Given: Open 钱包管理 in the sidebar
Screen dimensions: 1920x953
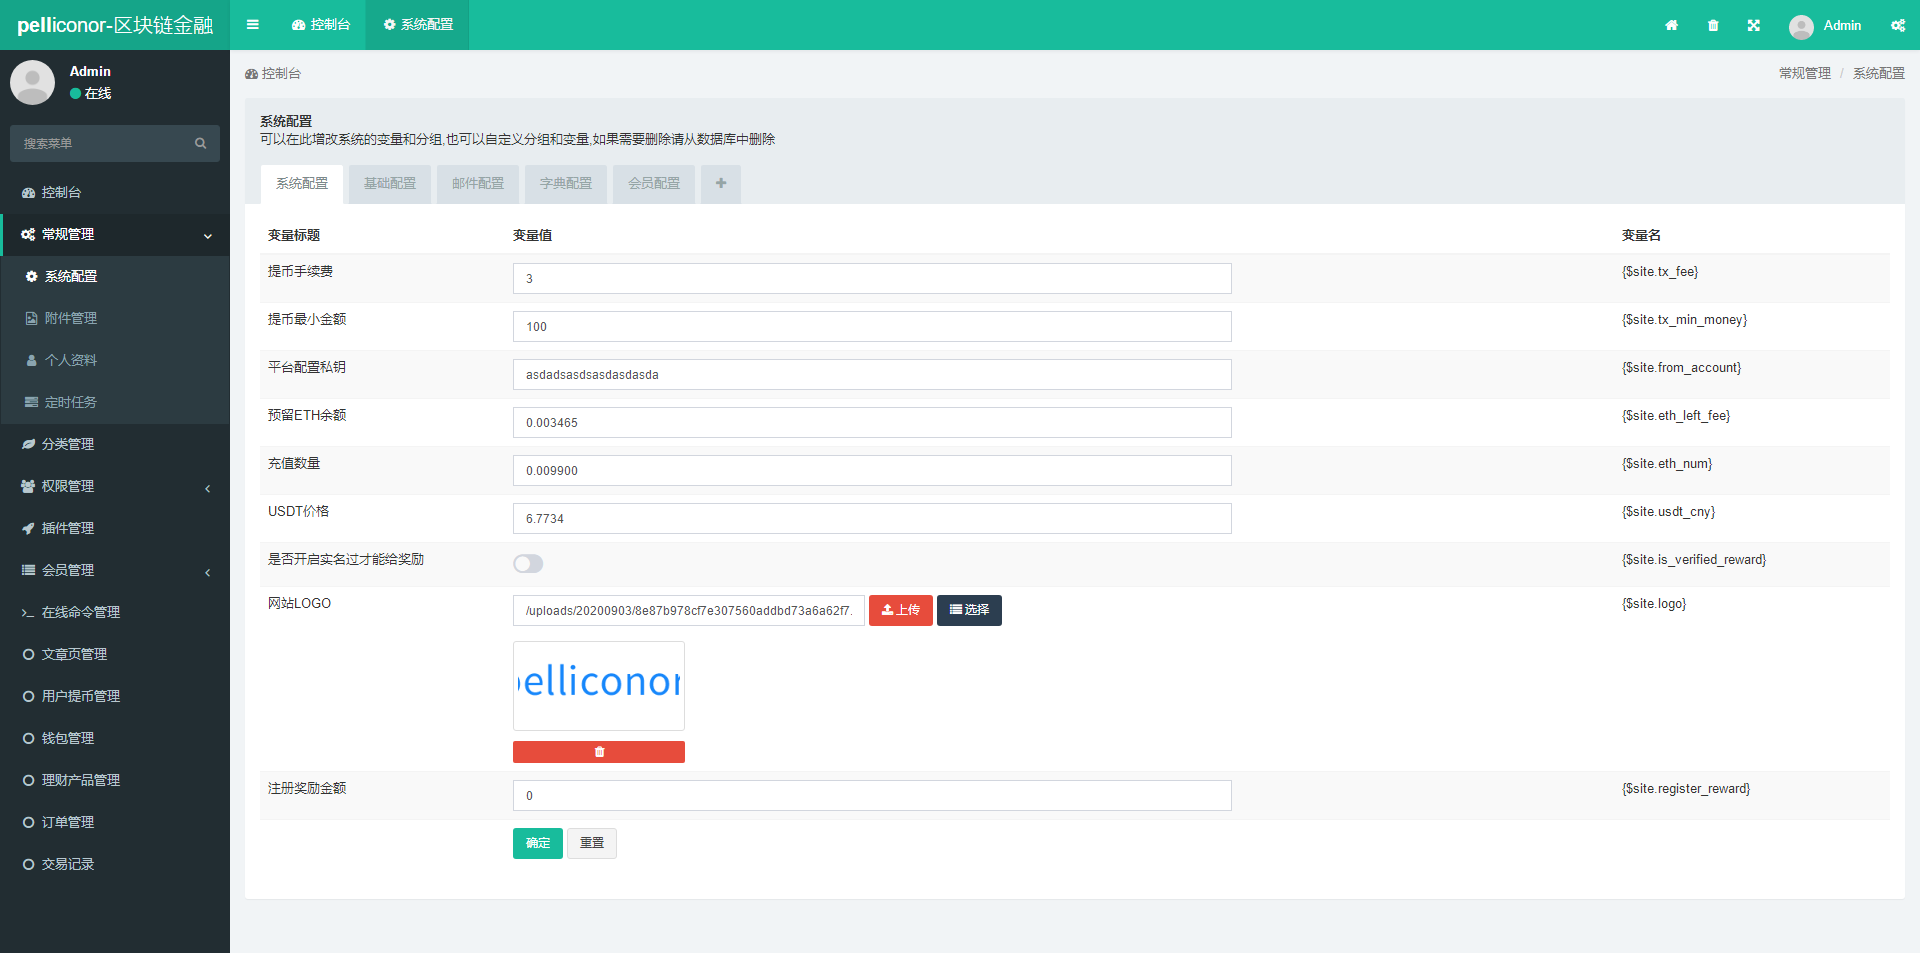Looking at the screenshot, I should (115, 738).
